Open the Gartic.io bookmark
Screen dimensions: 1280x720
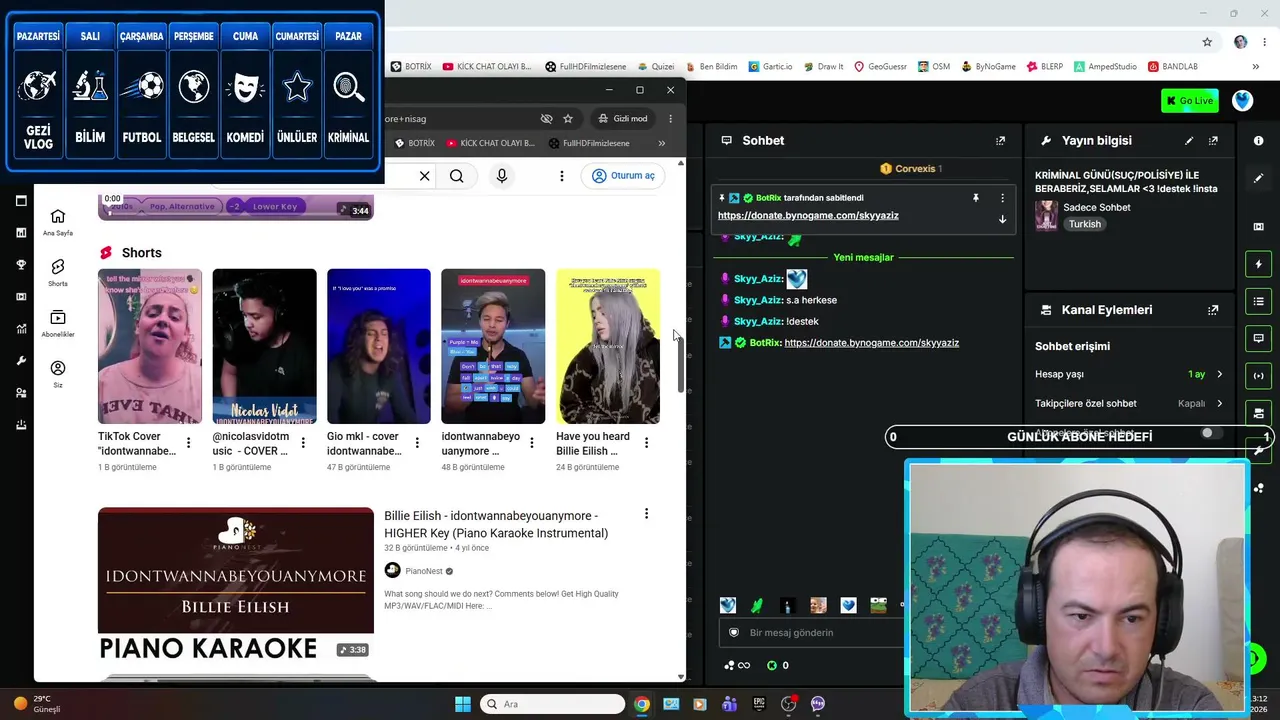[x=769, y=67]
